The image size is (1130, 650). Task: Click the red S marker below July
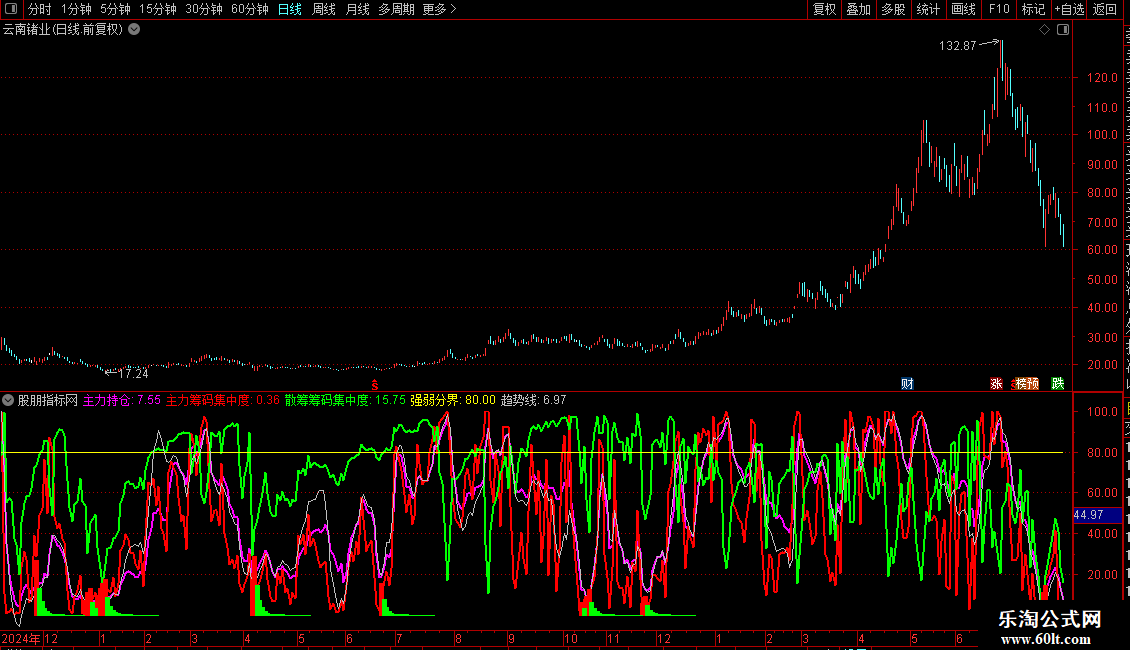pos(375,386)
